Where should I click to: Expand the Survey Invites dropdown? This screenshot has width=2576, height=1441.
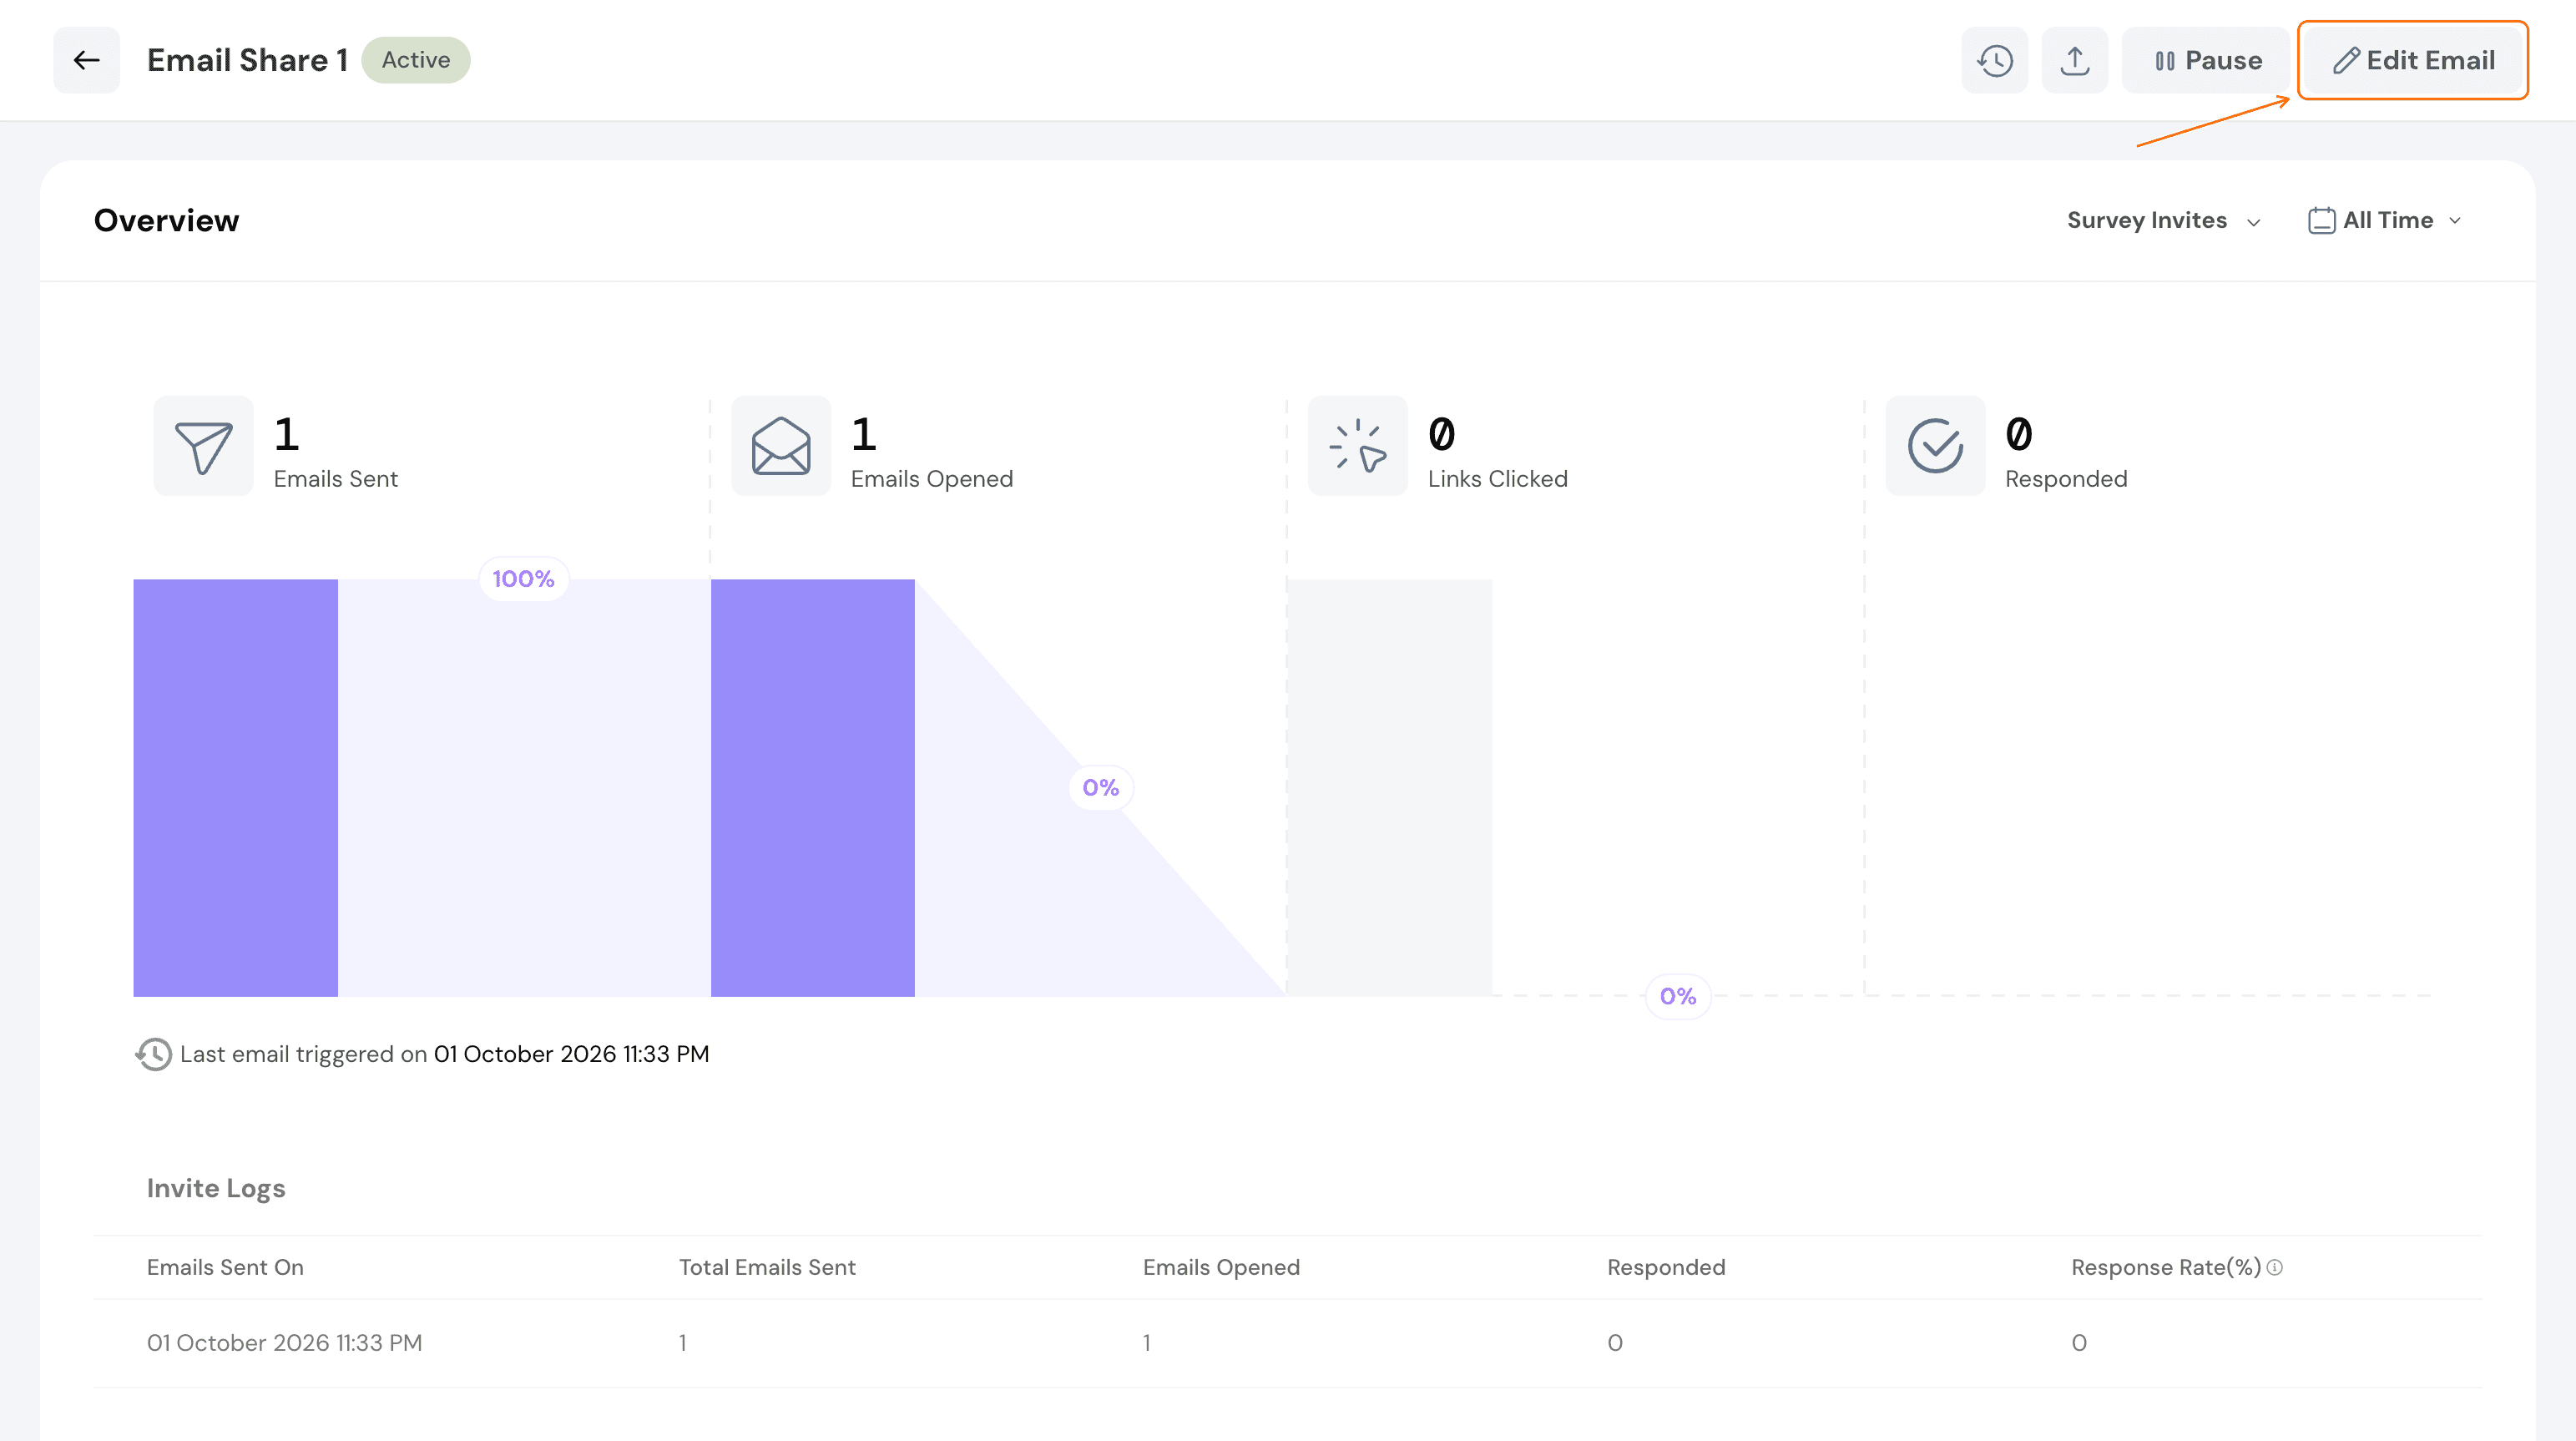(x=2164, y=220)
